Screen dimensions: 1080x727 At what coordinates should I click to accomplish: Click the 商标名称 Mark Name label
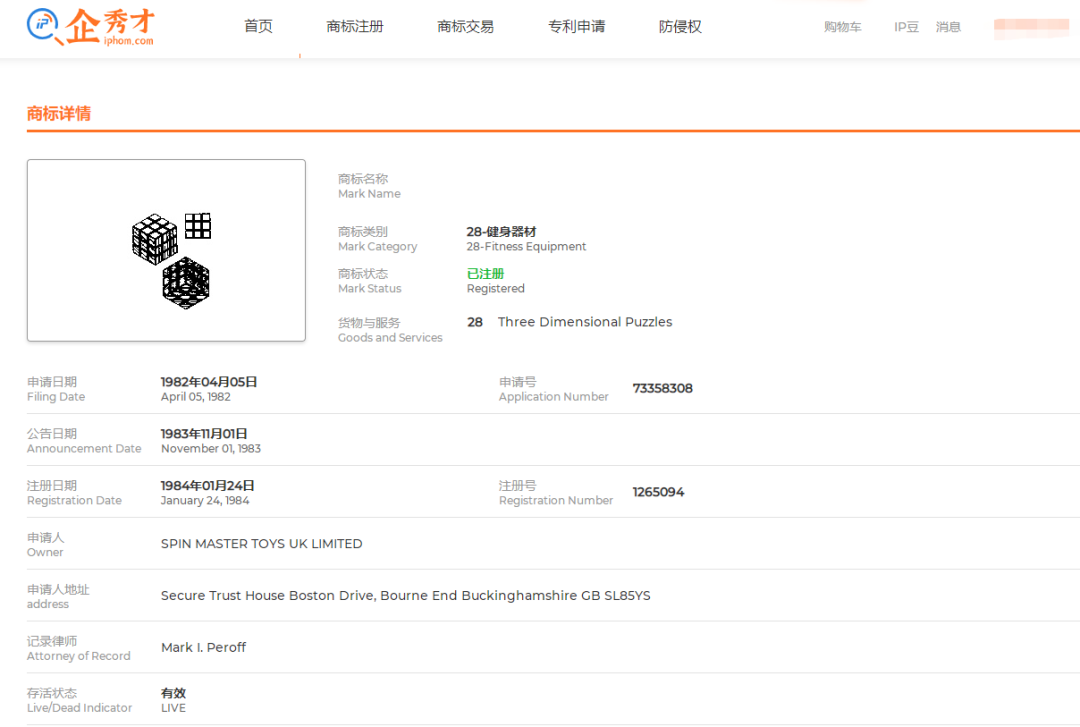coord(369,186)
